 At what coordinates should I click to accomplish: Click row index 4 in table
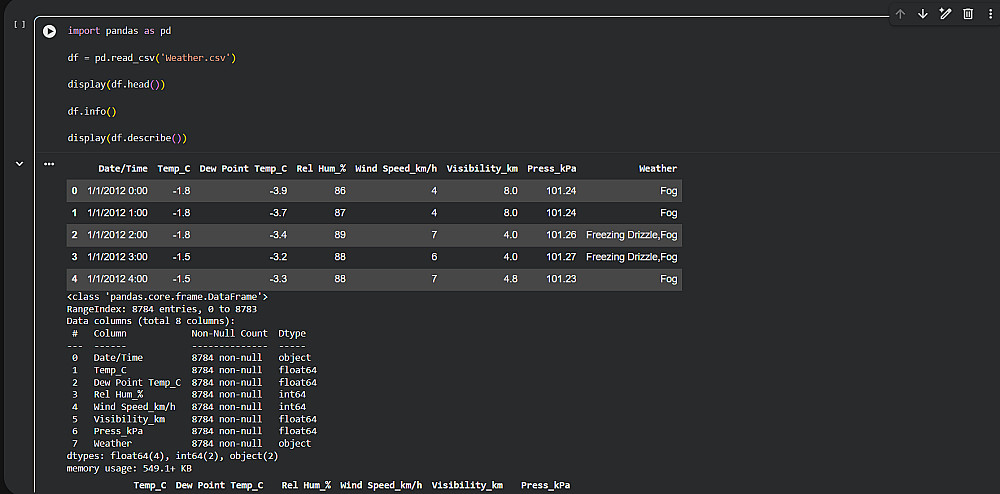74,279
